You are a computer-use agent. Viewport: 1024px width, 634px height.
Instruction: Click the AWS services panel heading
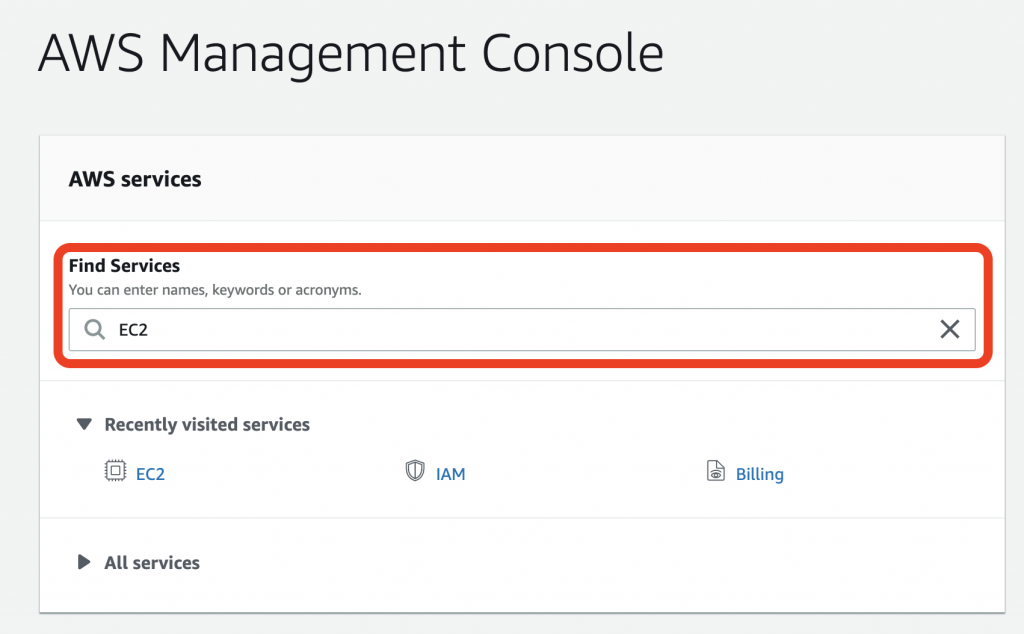click(x=135, y=180)
